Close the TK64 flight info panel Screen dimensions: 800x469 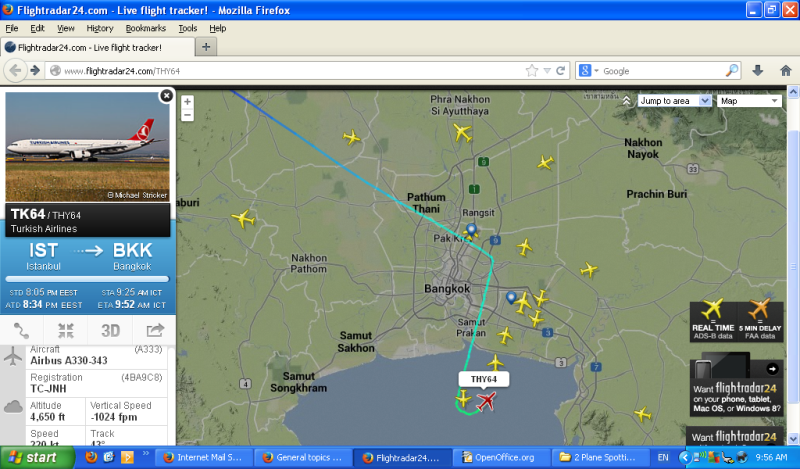166,96
